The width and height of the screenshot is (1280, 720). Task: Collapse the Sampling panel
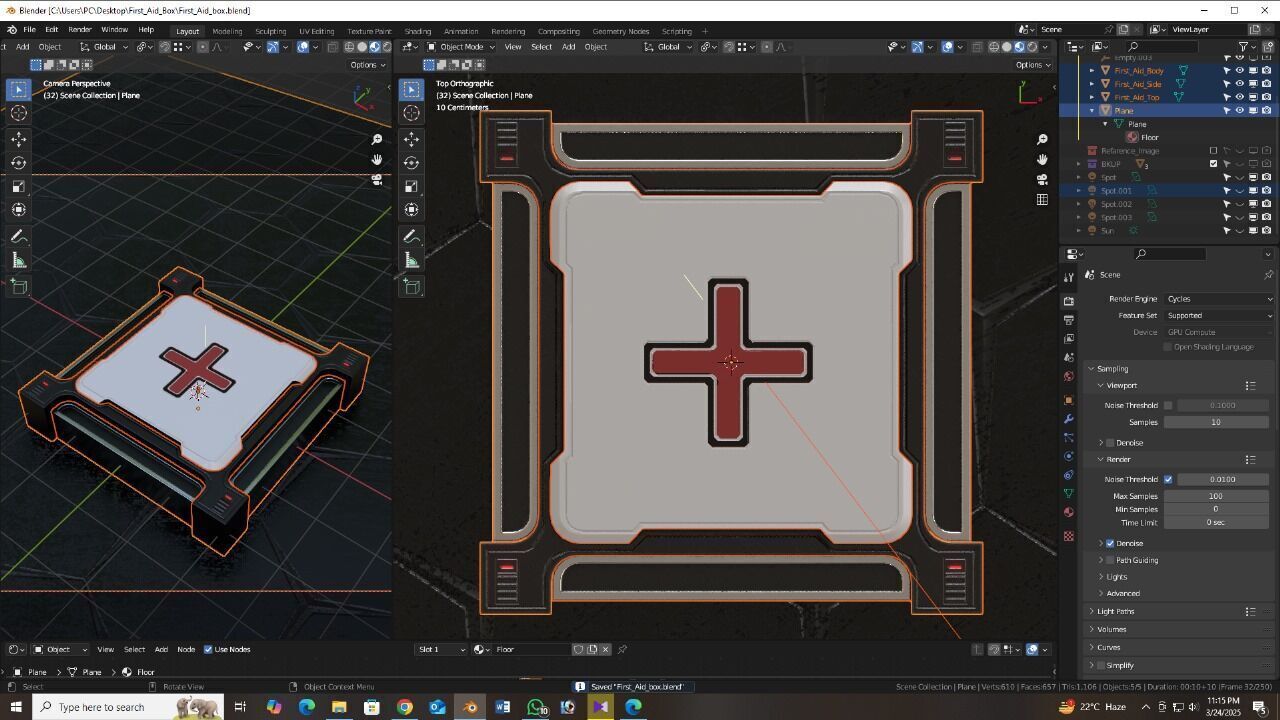(x=1111, y=368)
